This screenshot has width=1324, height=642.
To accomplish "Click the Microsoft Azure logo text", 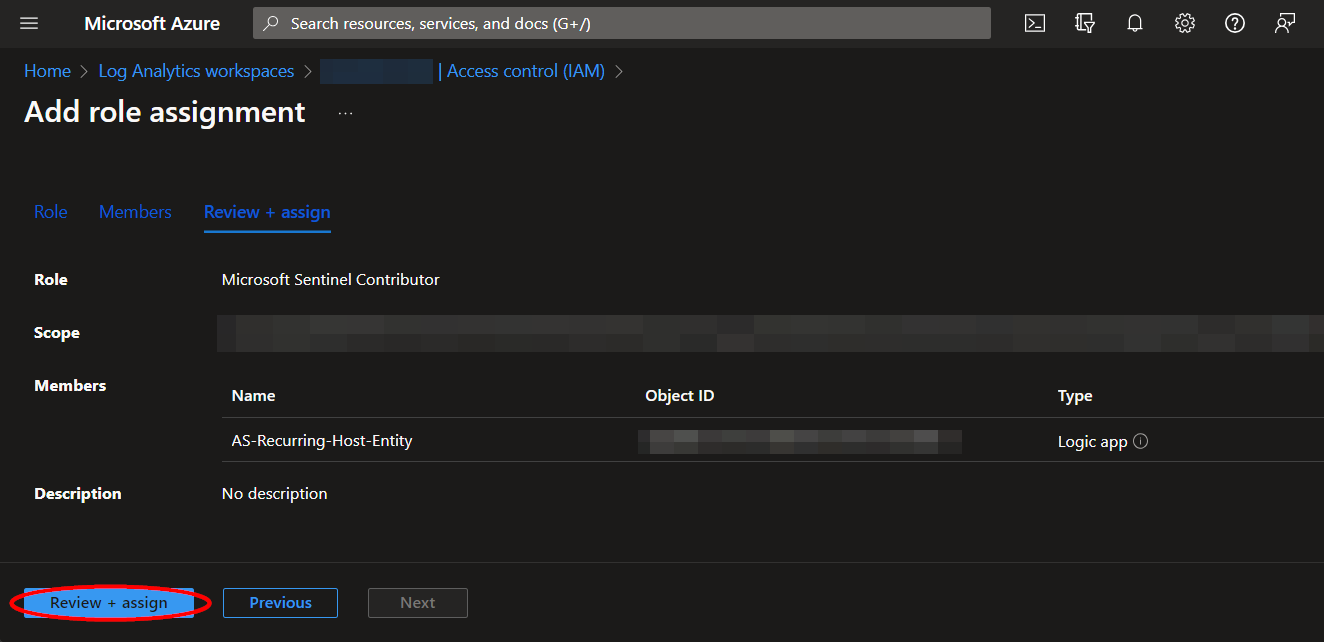I will tap(152, 23).
